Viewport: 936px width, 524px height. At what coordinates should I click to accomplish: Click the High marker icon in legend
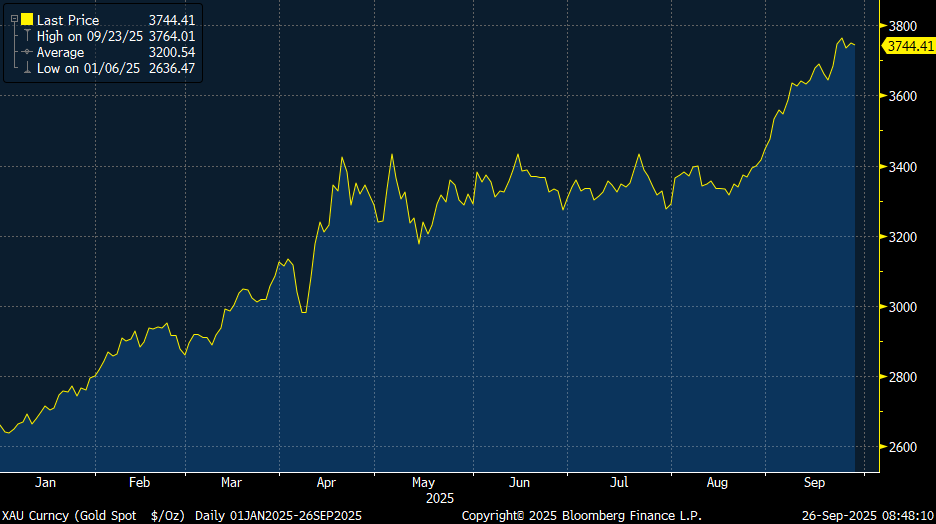click(x=27, y=36)
